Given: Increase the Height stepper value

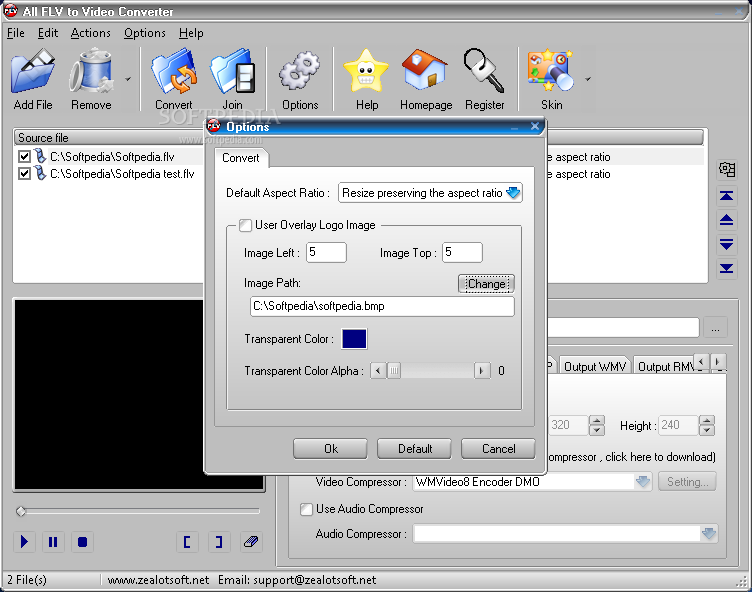Looking at the screenshot, I should pos(706,420).
